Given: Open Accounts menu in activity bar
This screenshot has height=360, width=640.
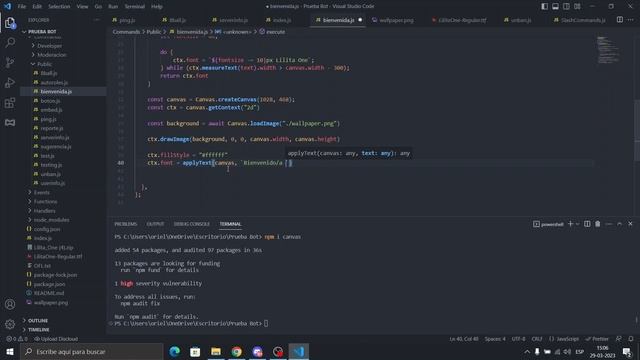Looking at the screenshot, I should click(x=10, y=304).
